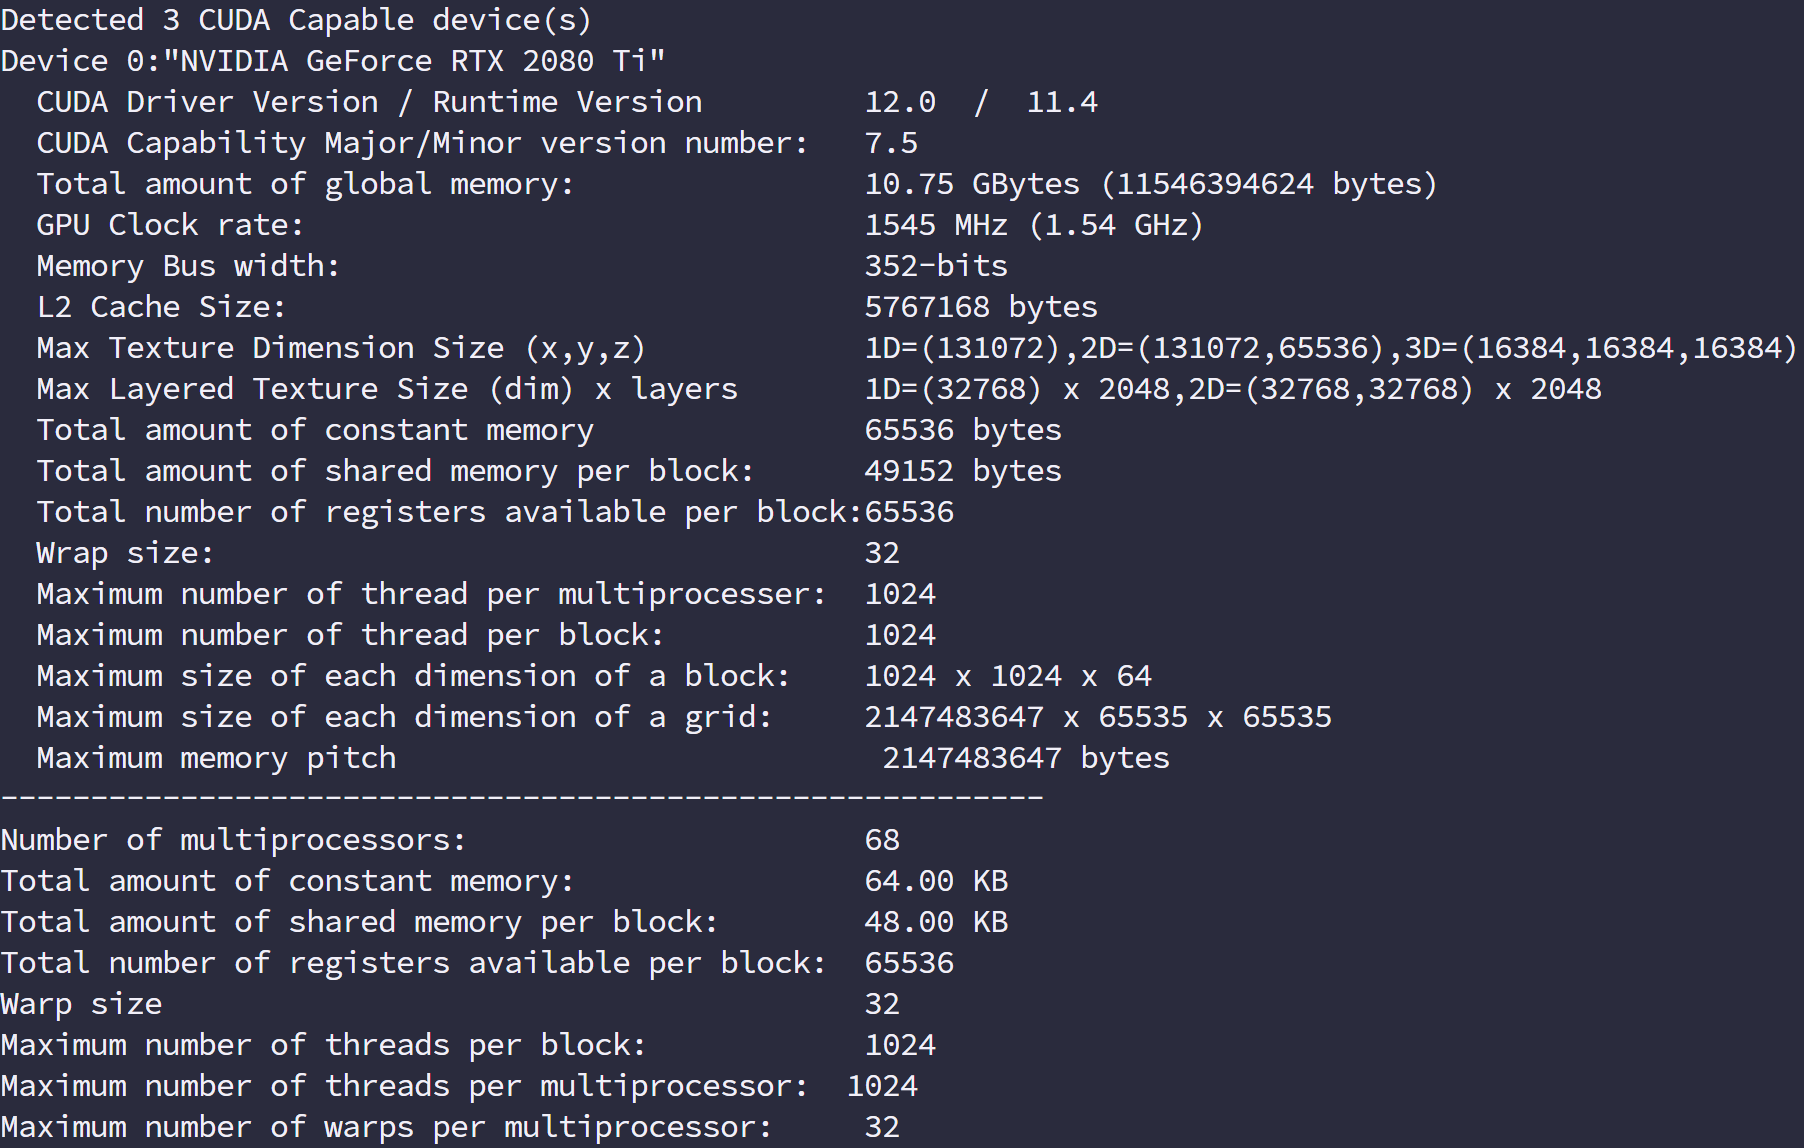This screenshot has width=1804, height=1148.
Task: Click the runtime version value 11.4
Action: [1062, 102]
